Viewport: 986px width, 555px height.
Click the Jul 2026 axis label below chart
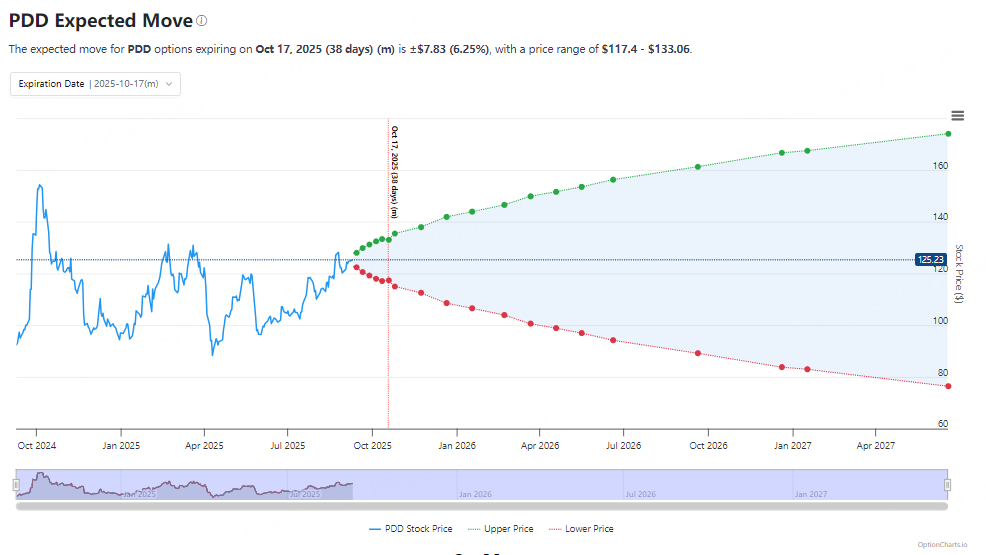623,446
